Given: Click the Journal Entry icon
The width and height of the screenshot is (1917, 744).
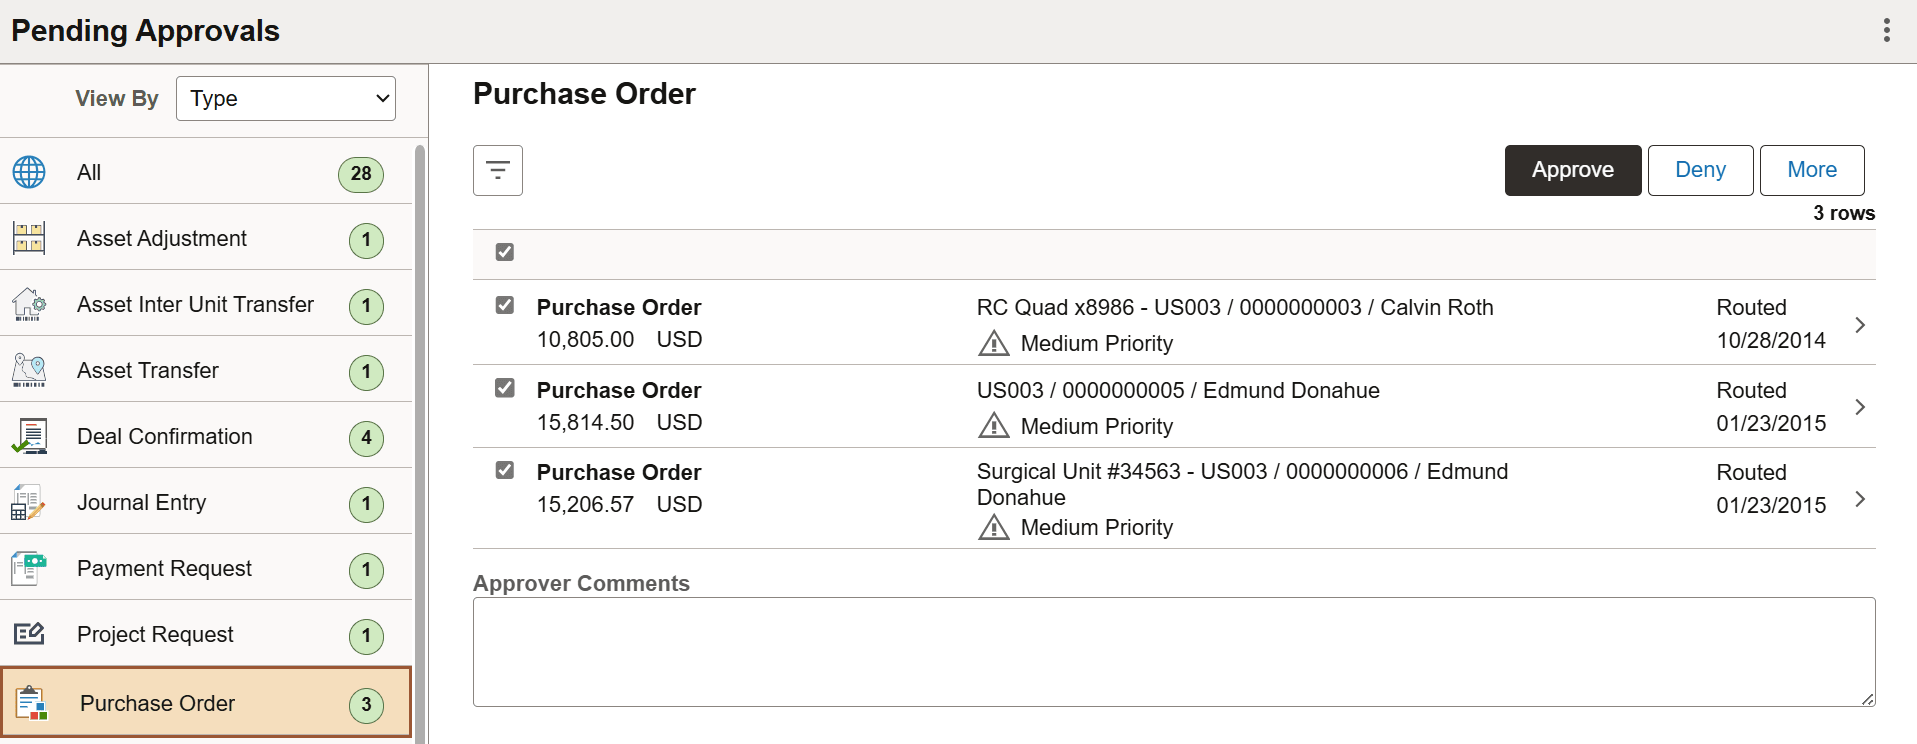Looking at the screenshot, I should (28, 502).
